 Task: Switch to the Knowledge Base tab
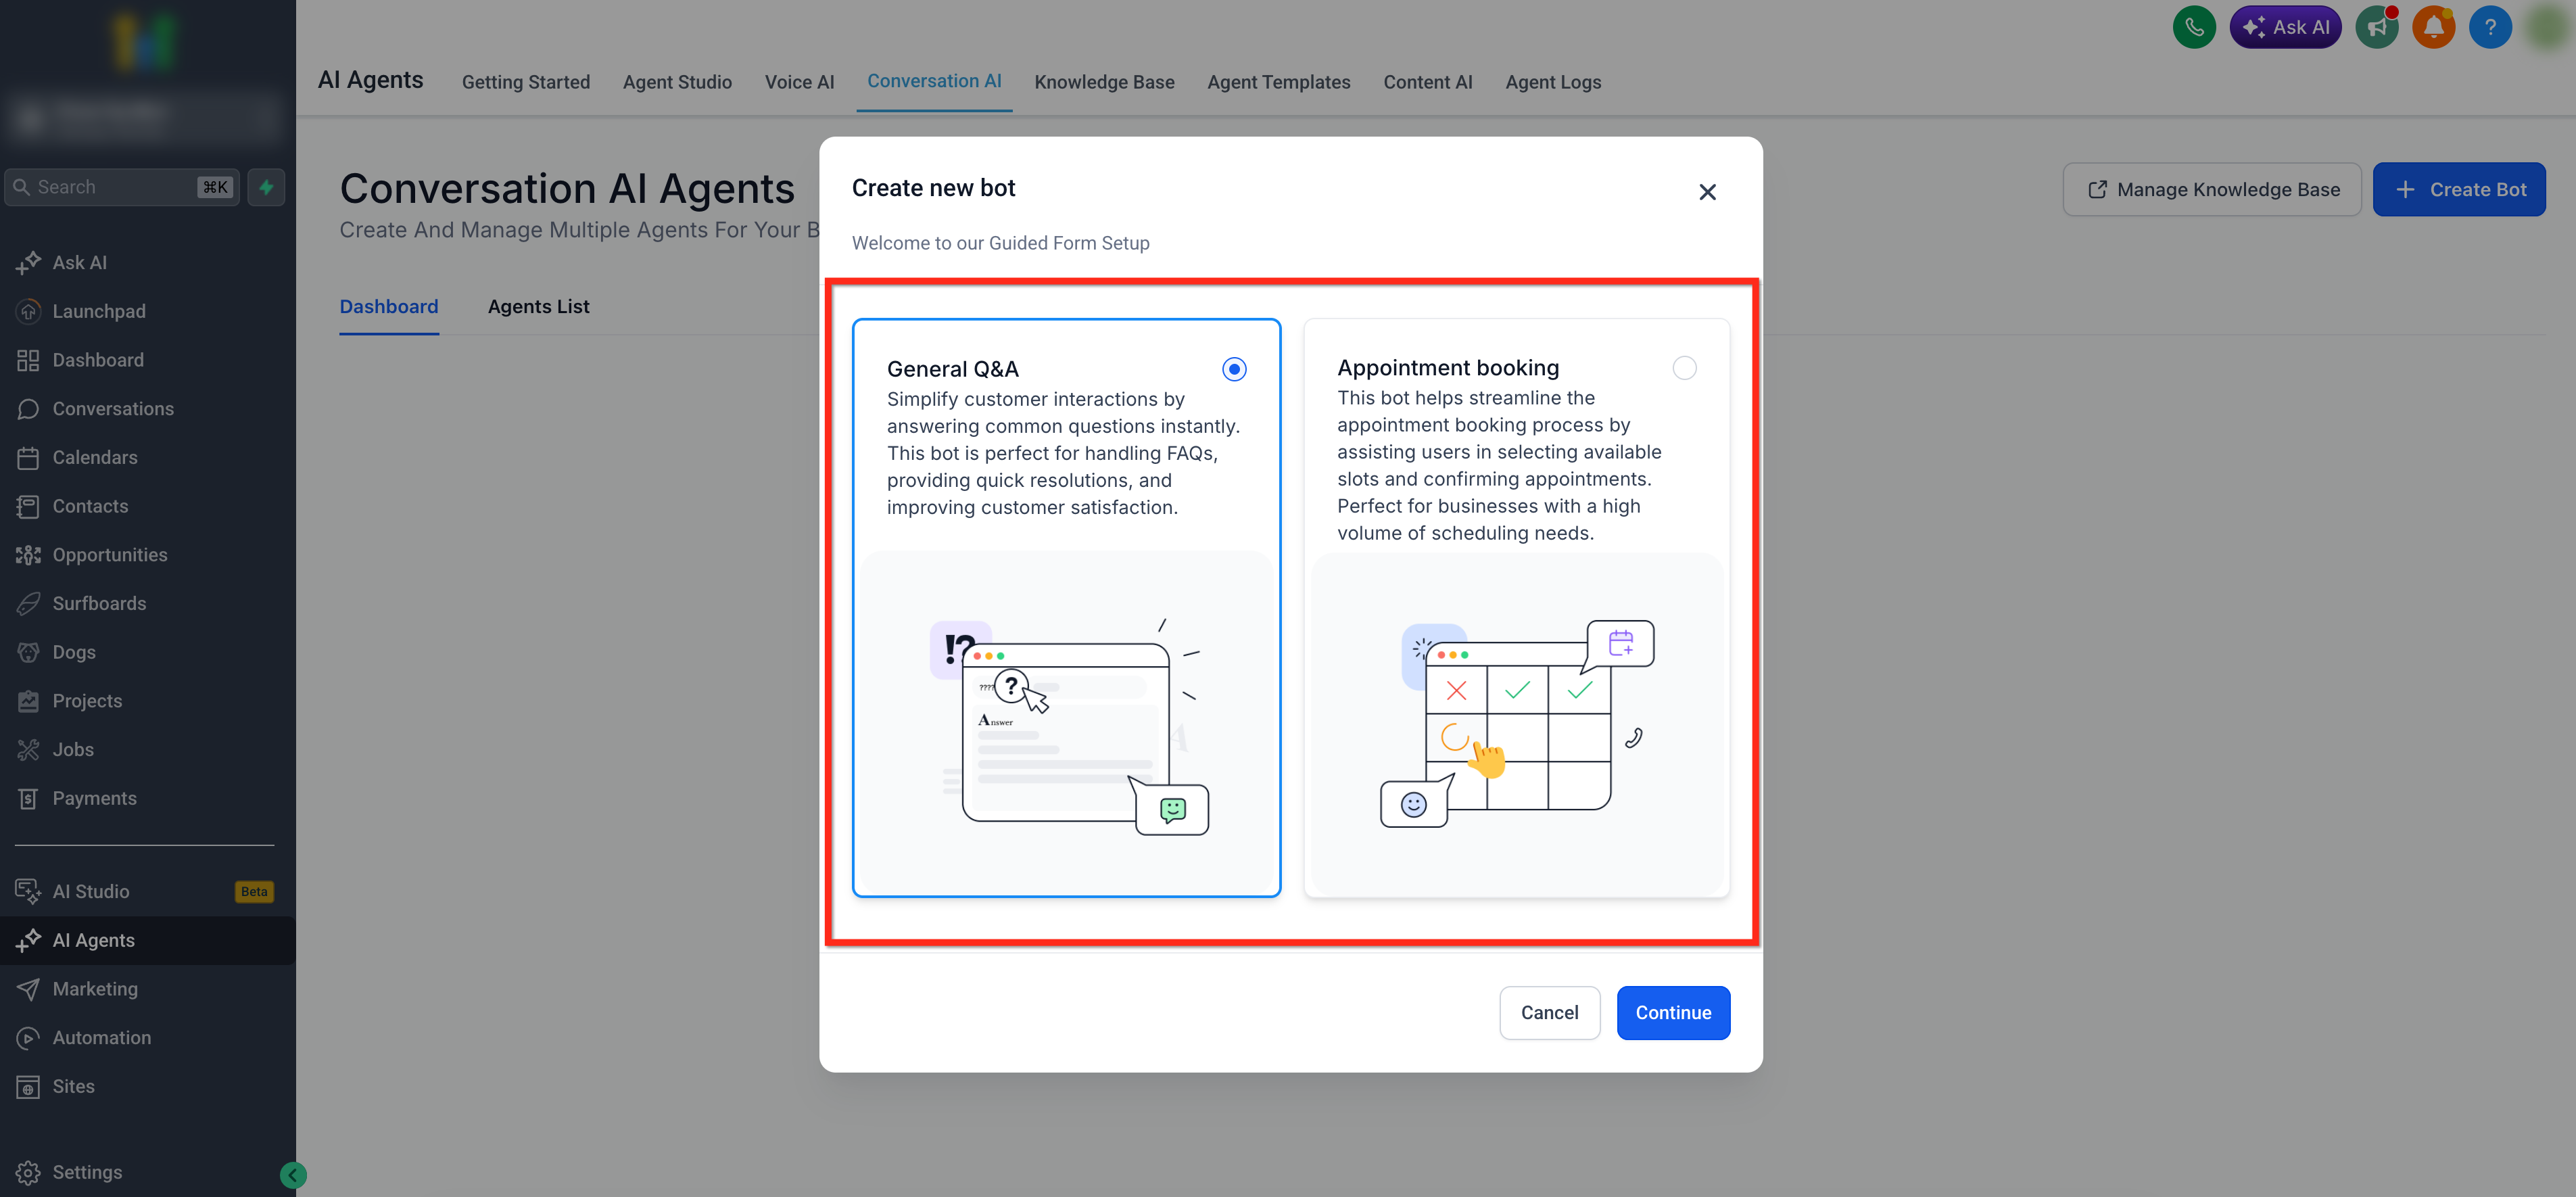1104,82
